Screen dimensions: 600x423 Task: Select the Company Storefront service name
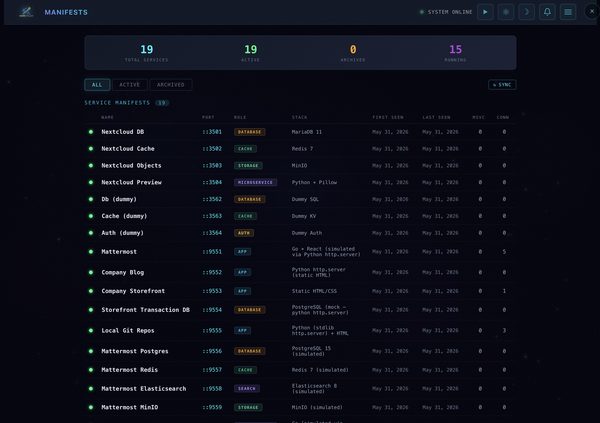133,291
